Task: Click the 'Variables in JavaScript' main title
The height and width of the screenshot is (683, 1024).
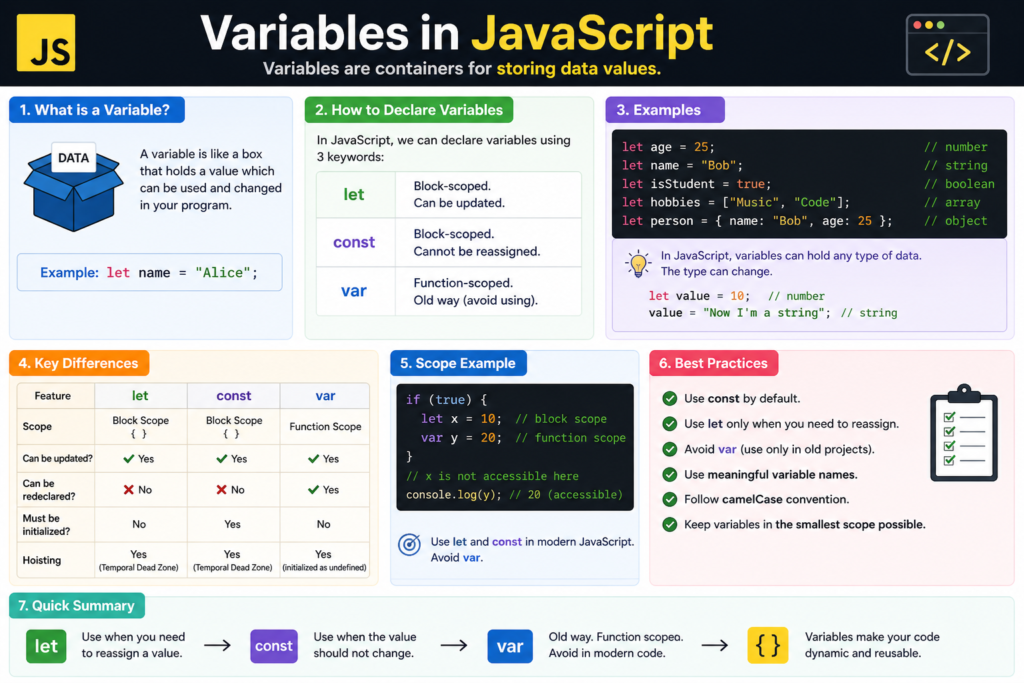Action: [x=456, y=33]
